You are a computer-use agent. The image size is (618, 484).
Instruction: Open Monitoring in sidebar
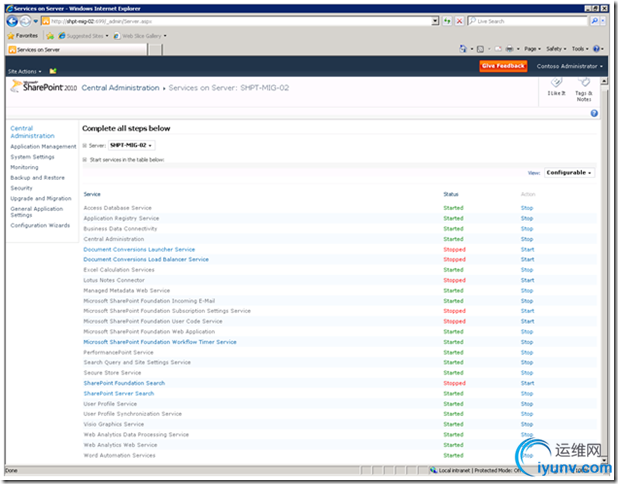(24, 167)
